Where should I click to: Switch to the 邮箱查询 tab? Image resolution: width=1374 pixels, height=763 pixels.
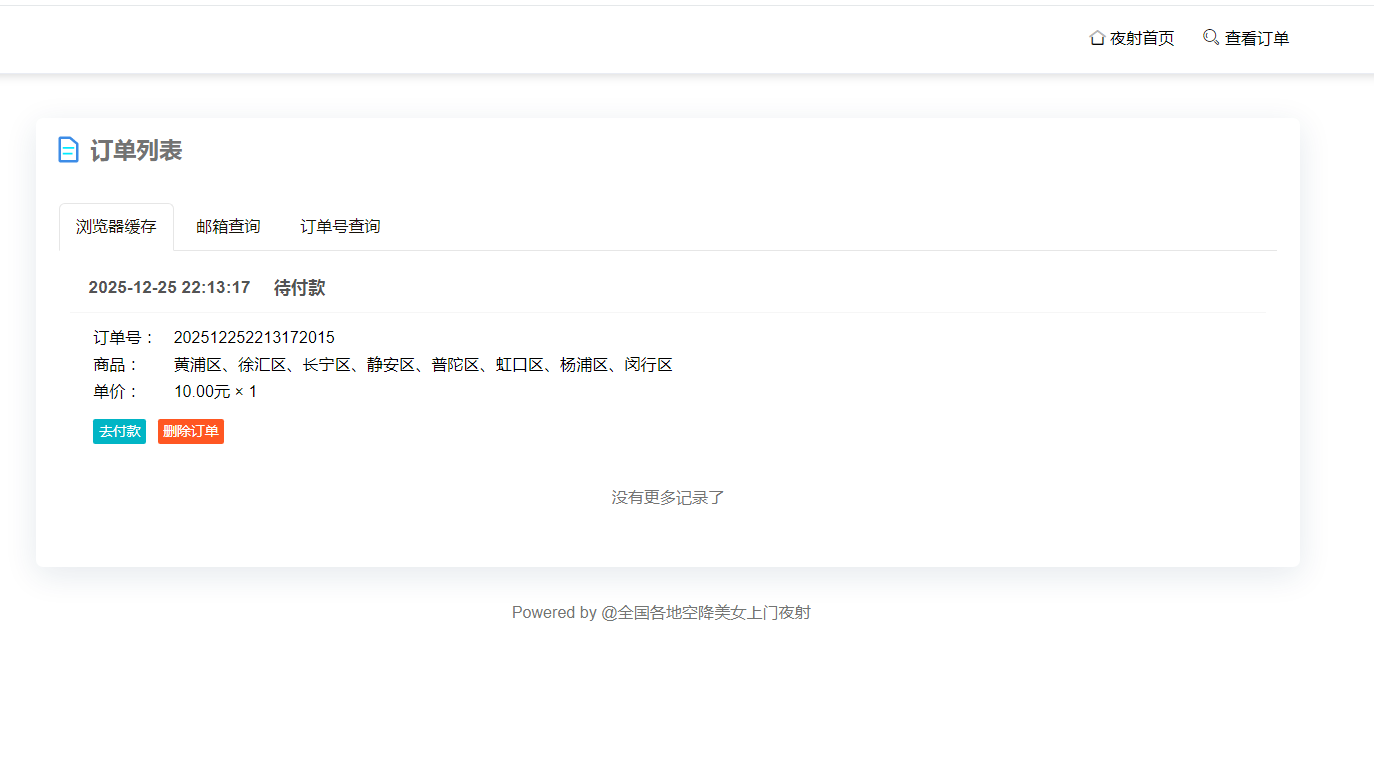[228, 226]
